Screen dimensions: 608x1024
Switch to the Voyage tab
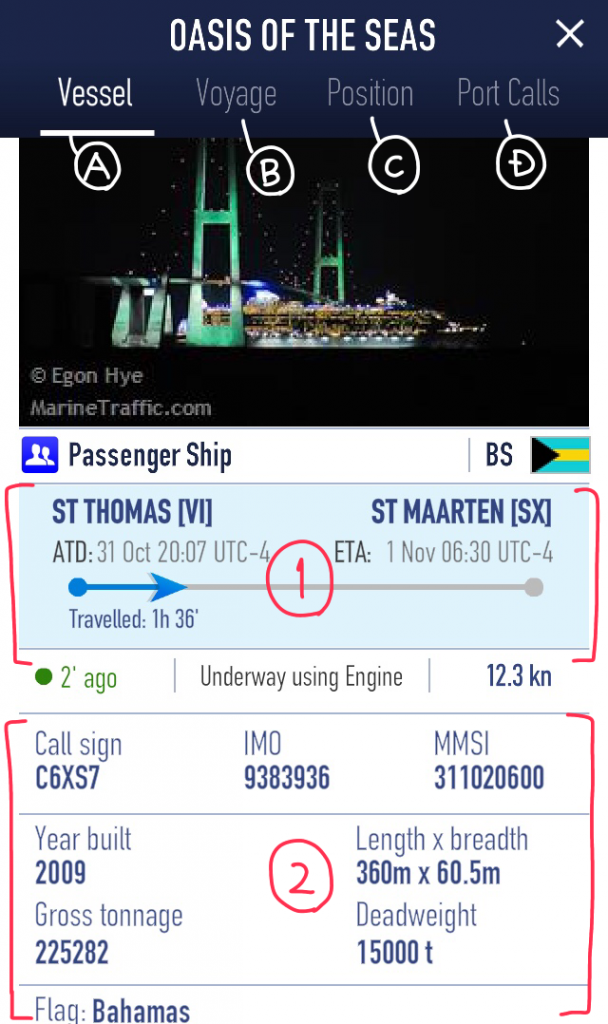point(236,94)
